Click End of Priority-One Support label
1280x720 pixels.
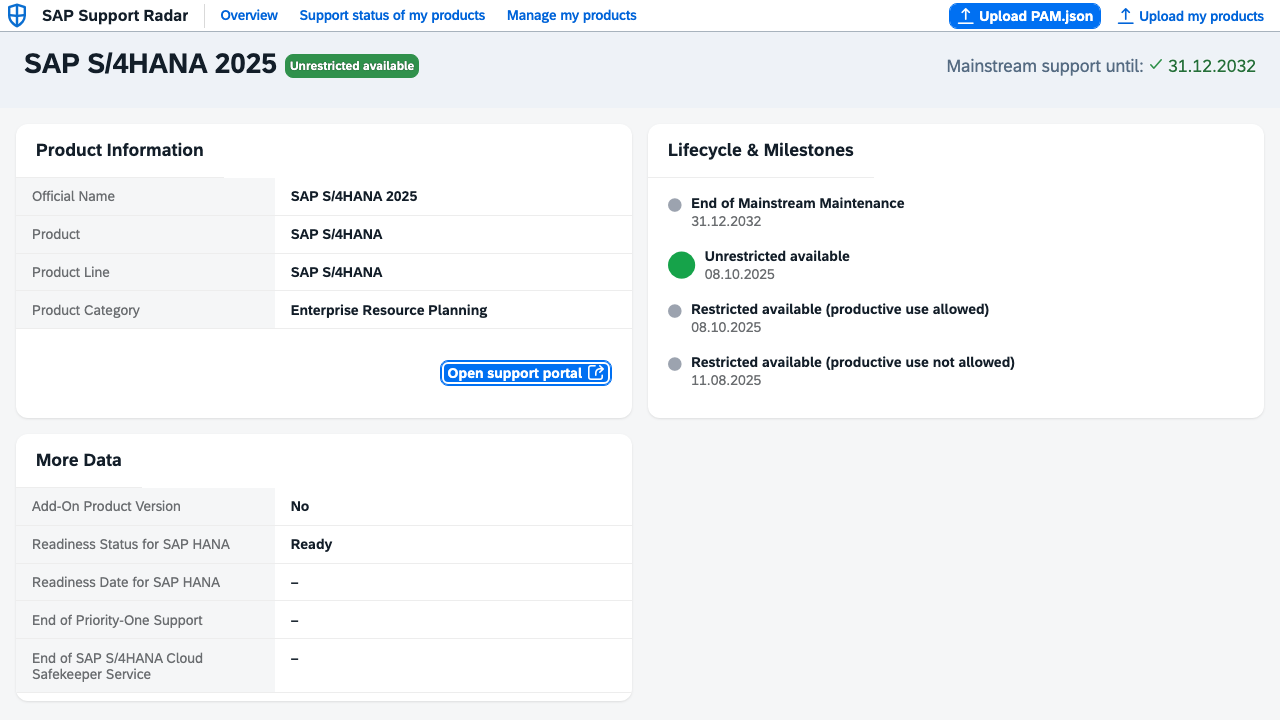pos(117,620)
